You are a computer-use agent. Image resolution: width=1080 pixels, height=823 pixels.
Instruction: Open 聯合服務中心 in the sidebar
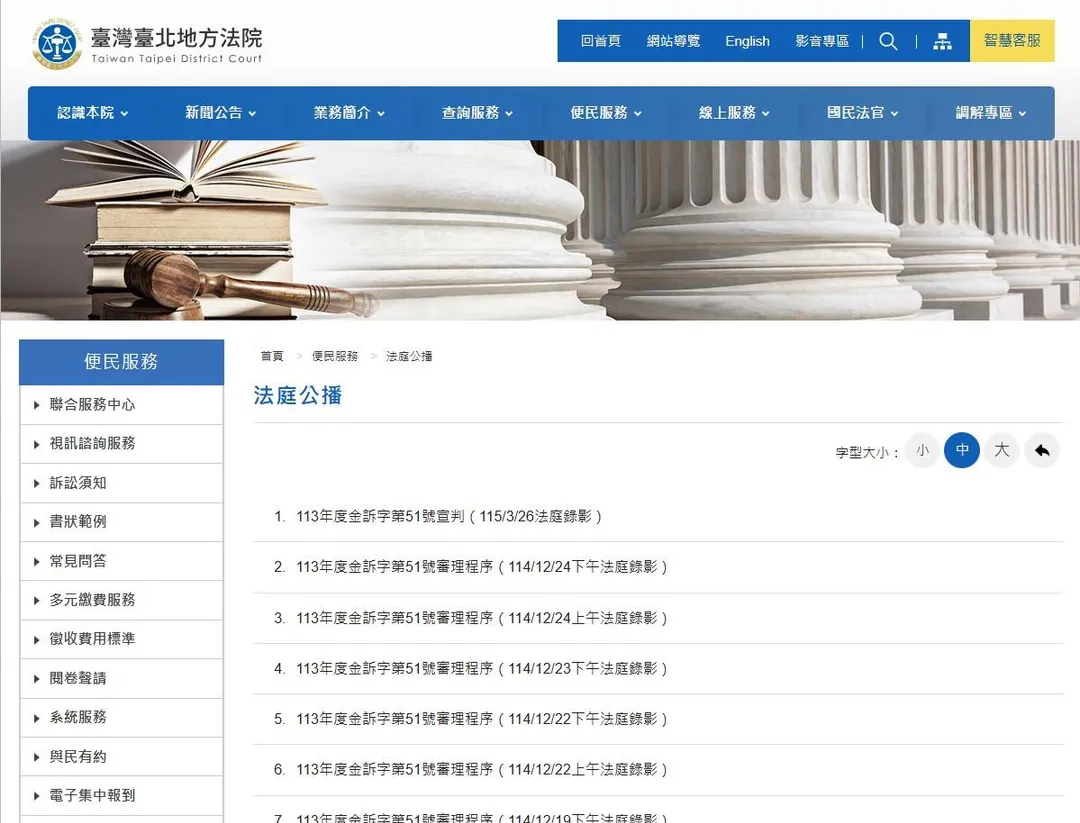121,405
